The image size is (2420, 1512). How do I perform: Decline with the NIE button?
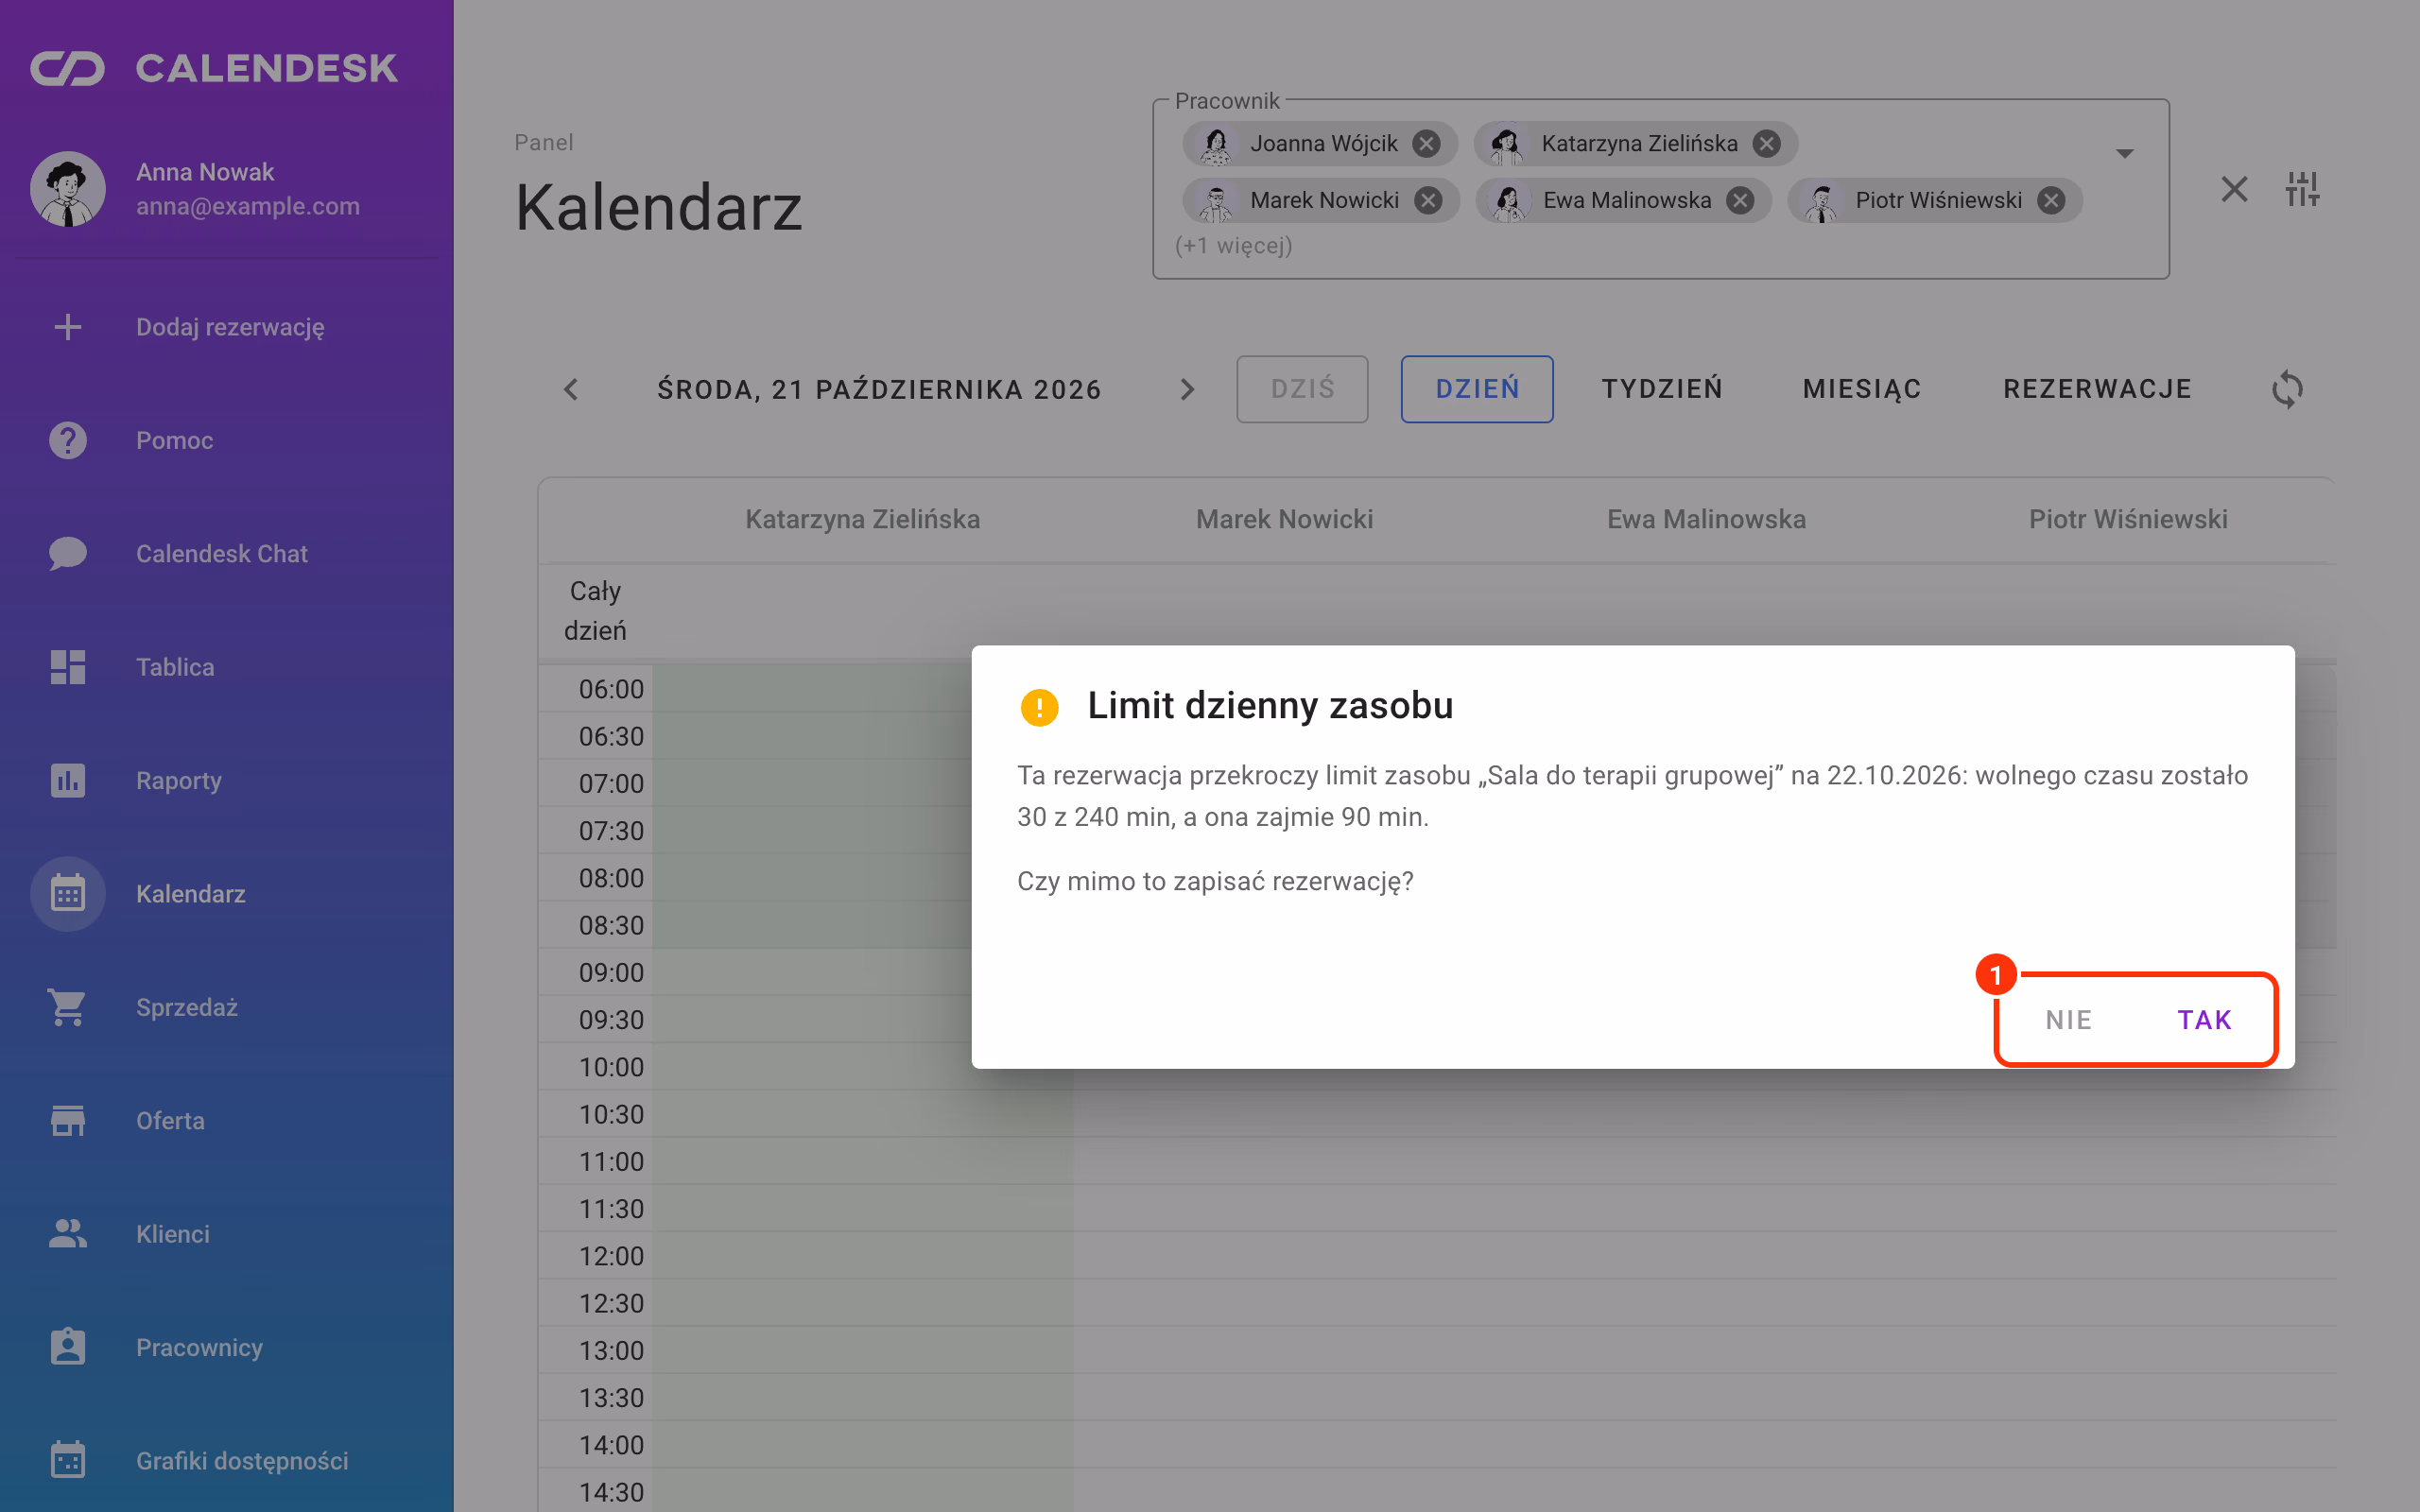[2068, 1020]
